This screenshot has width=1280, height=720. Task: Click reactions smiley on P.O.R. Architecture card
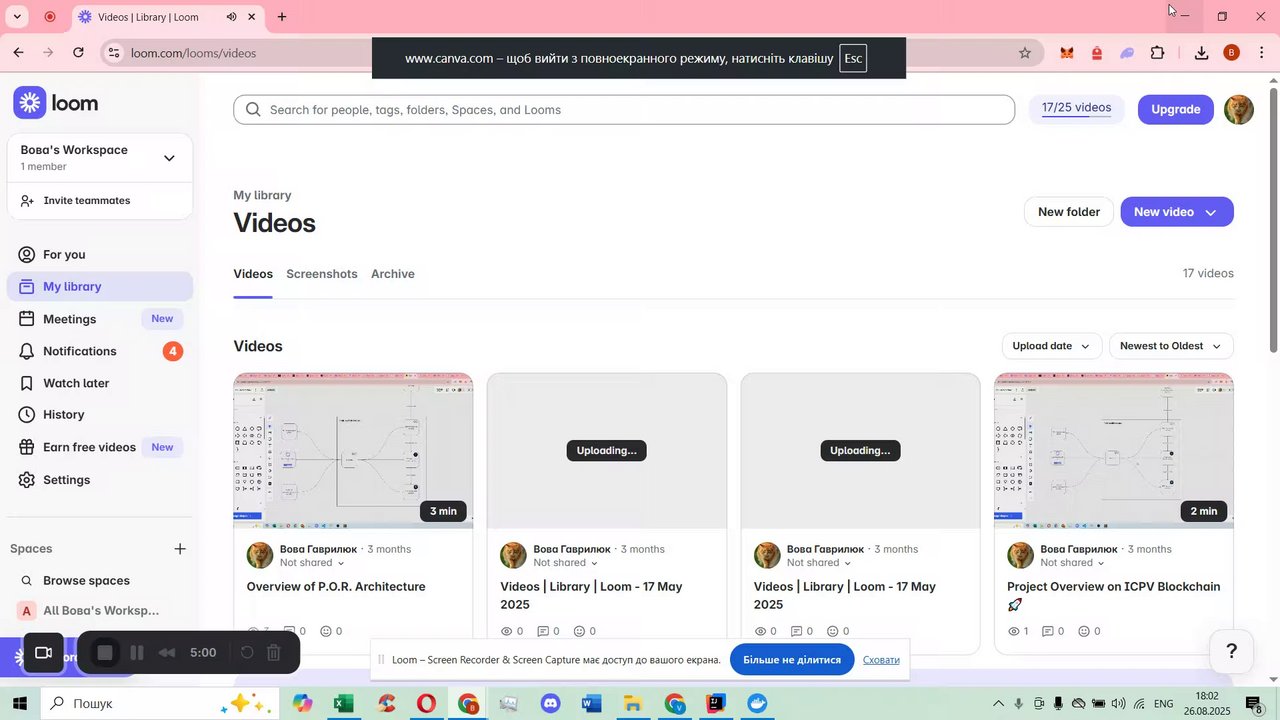326,632
